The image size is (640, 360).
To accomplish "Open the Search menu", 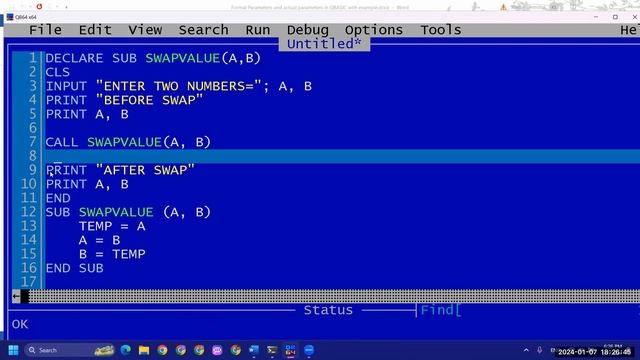I will (203, 30).
